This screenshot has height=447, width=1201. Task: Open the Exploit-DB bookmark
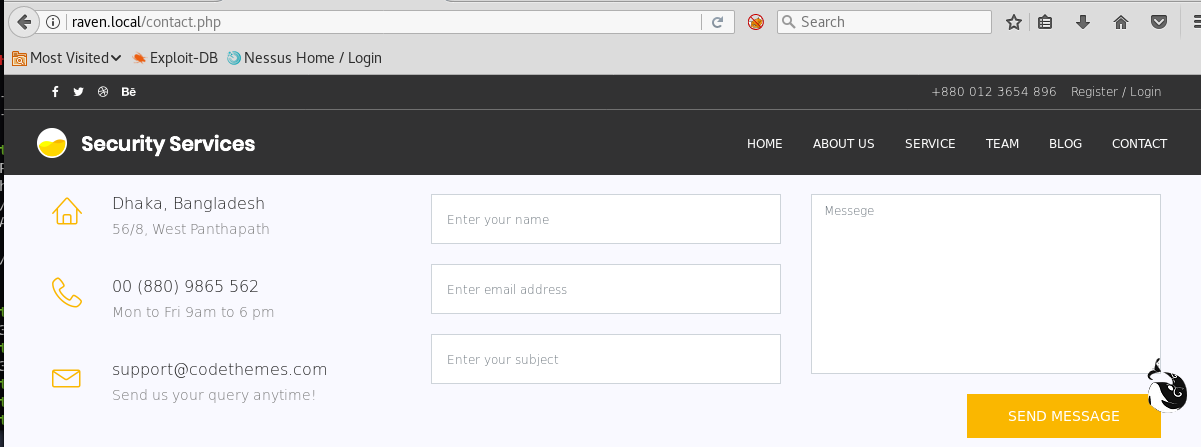tap(175, 58)
